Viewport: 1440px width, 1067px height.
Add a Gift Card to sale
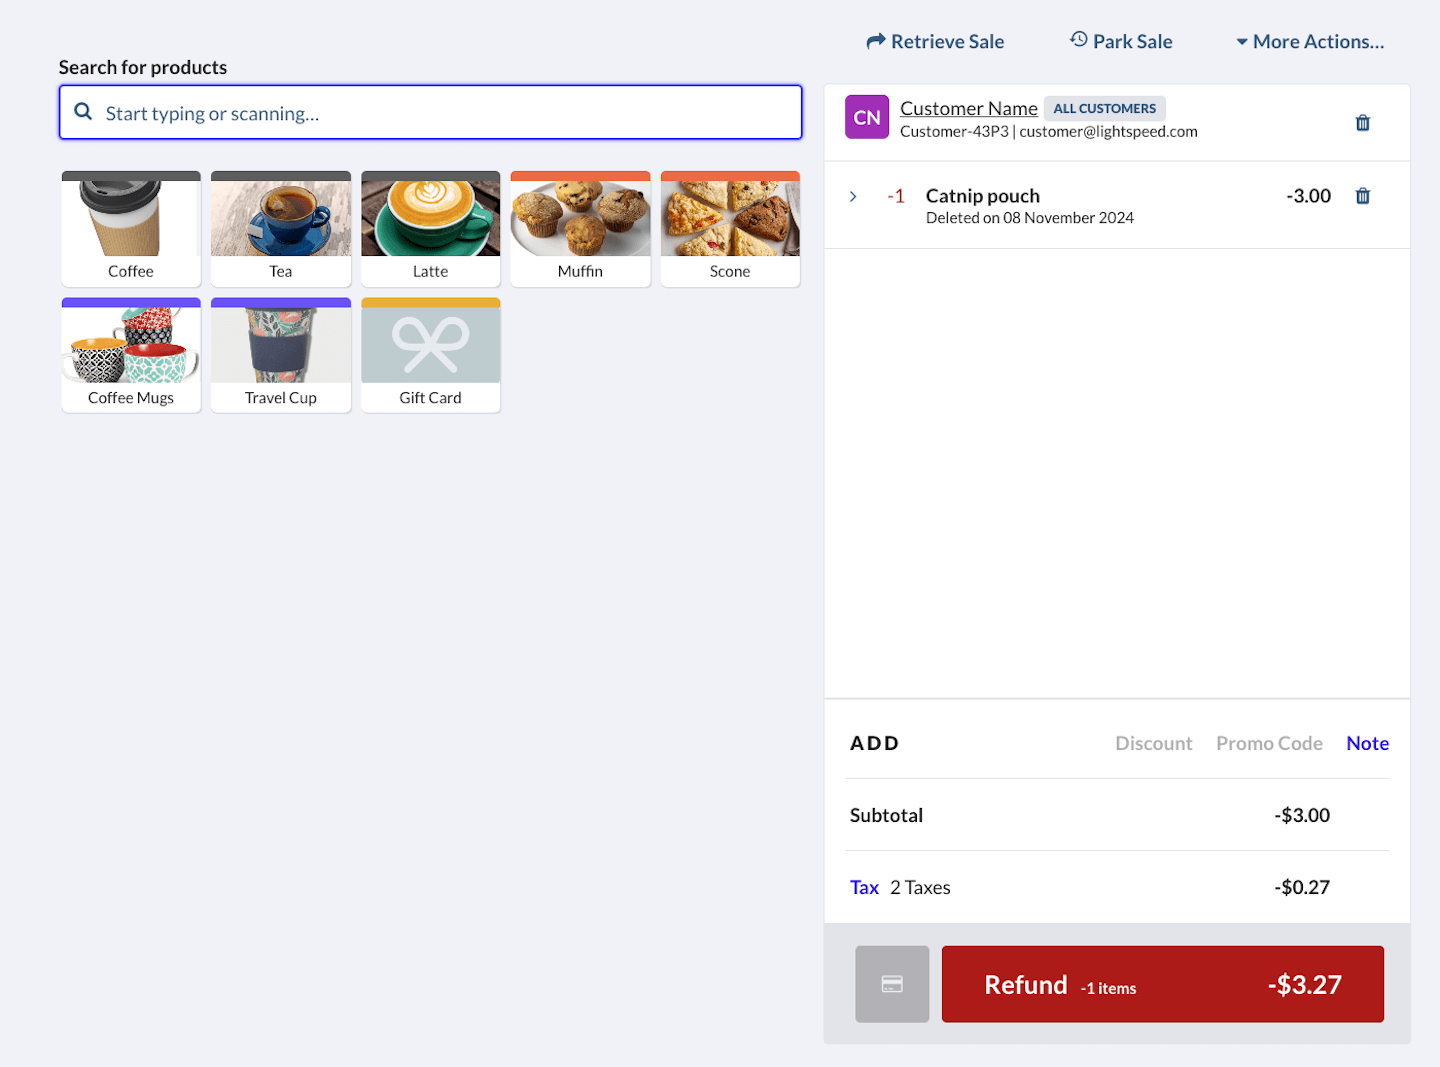(430, 355)
